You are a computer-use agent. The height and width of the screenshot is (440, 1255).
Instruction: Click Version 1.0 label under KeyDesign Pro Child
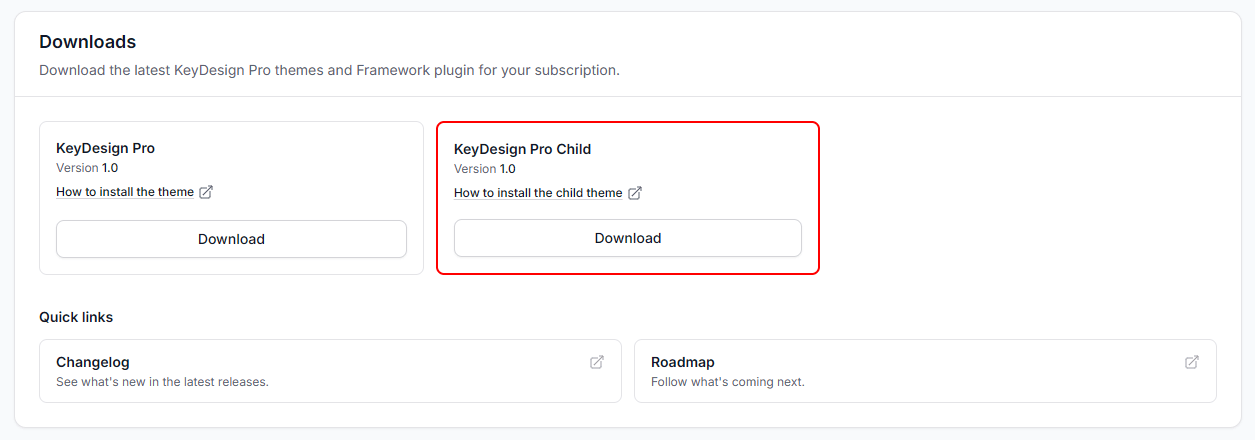coord(485,169)
